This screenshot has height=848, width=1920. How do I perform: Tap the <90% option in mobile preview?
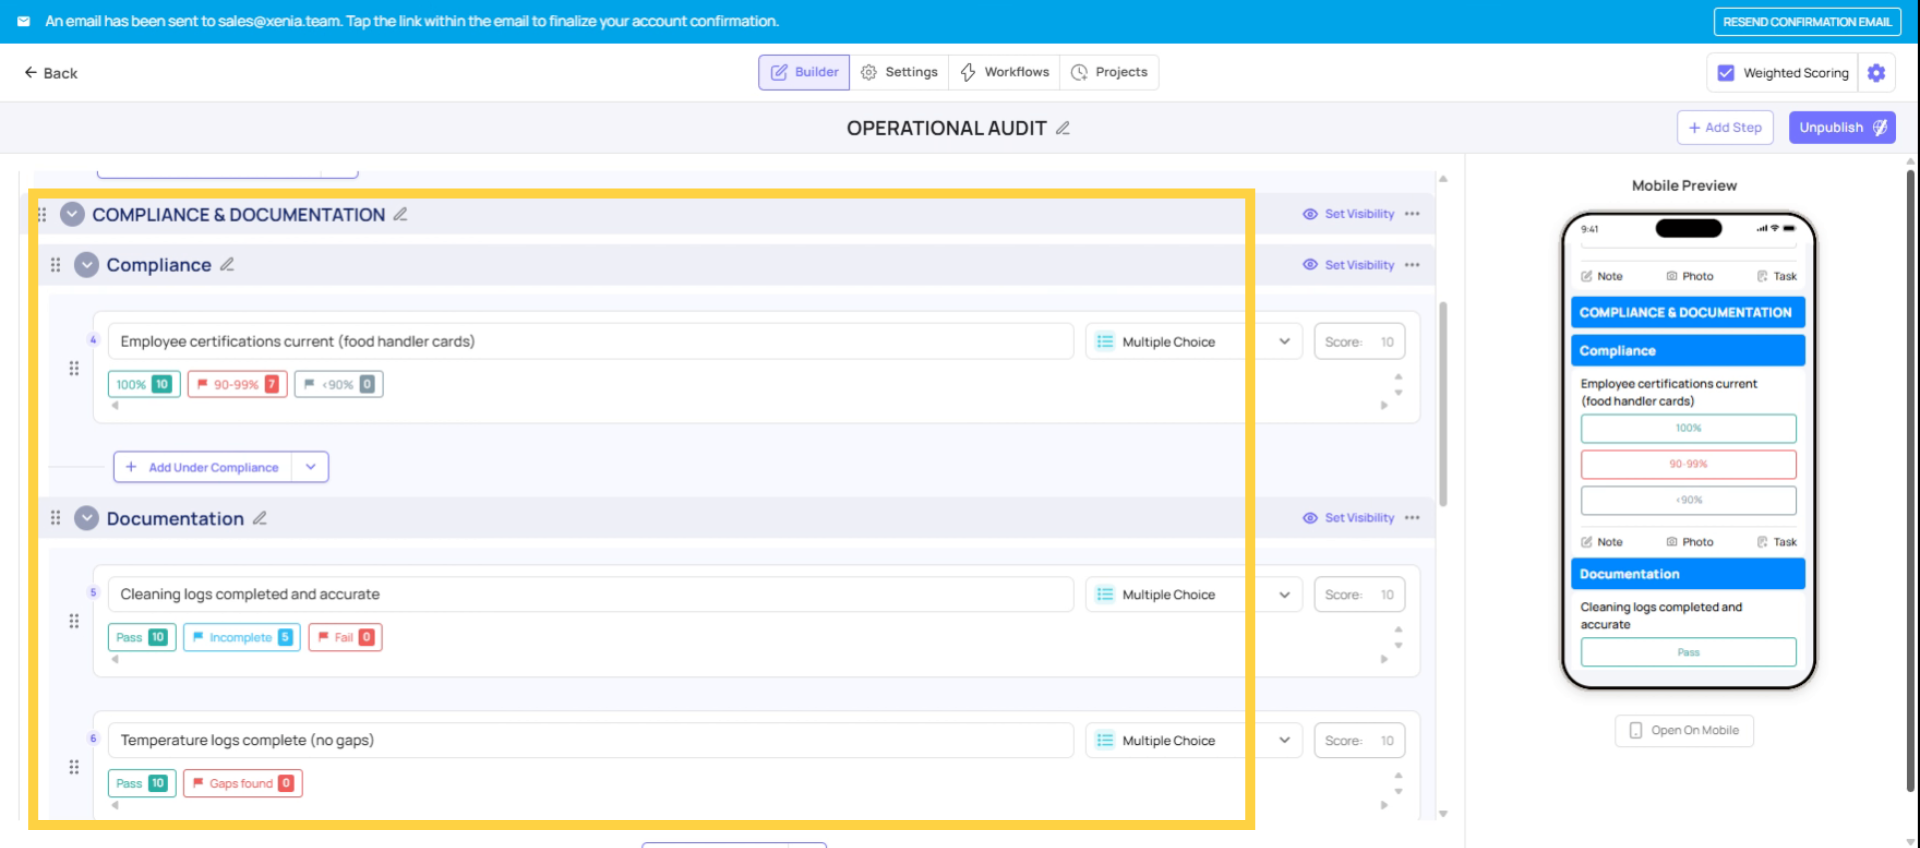click(x=1688, y=500)
